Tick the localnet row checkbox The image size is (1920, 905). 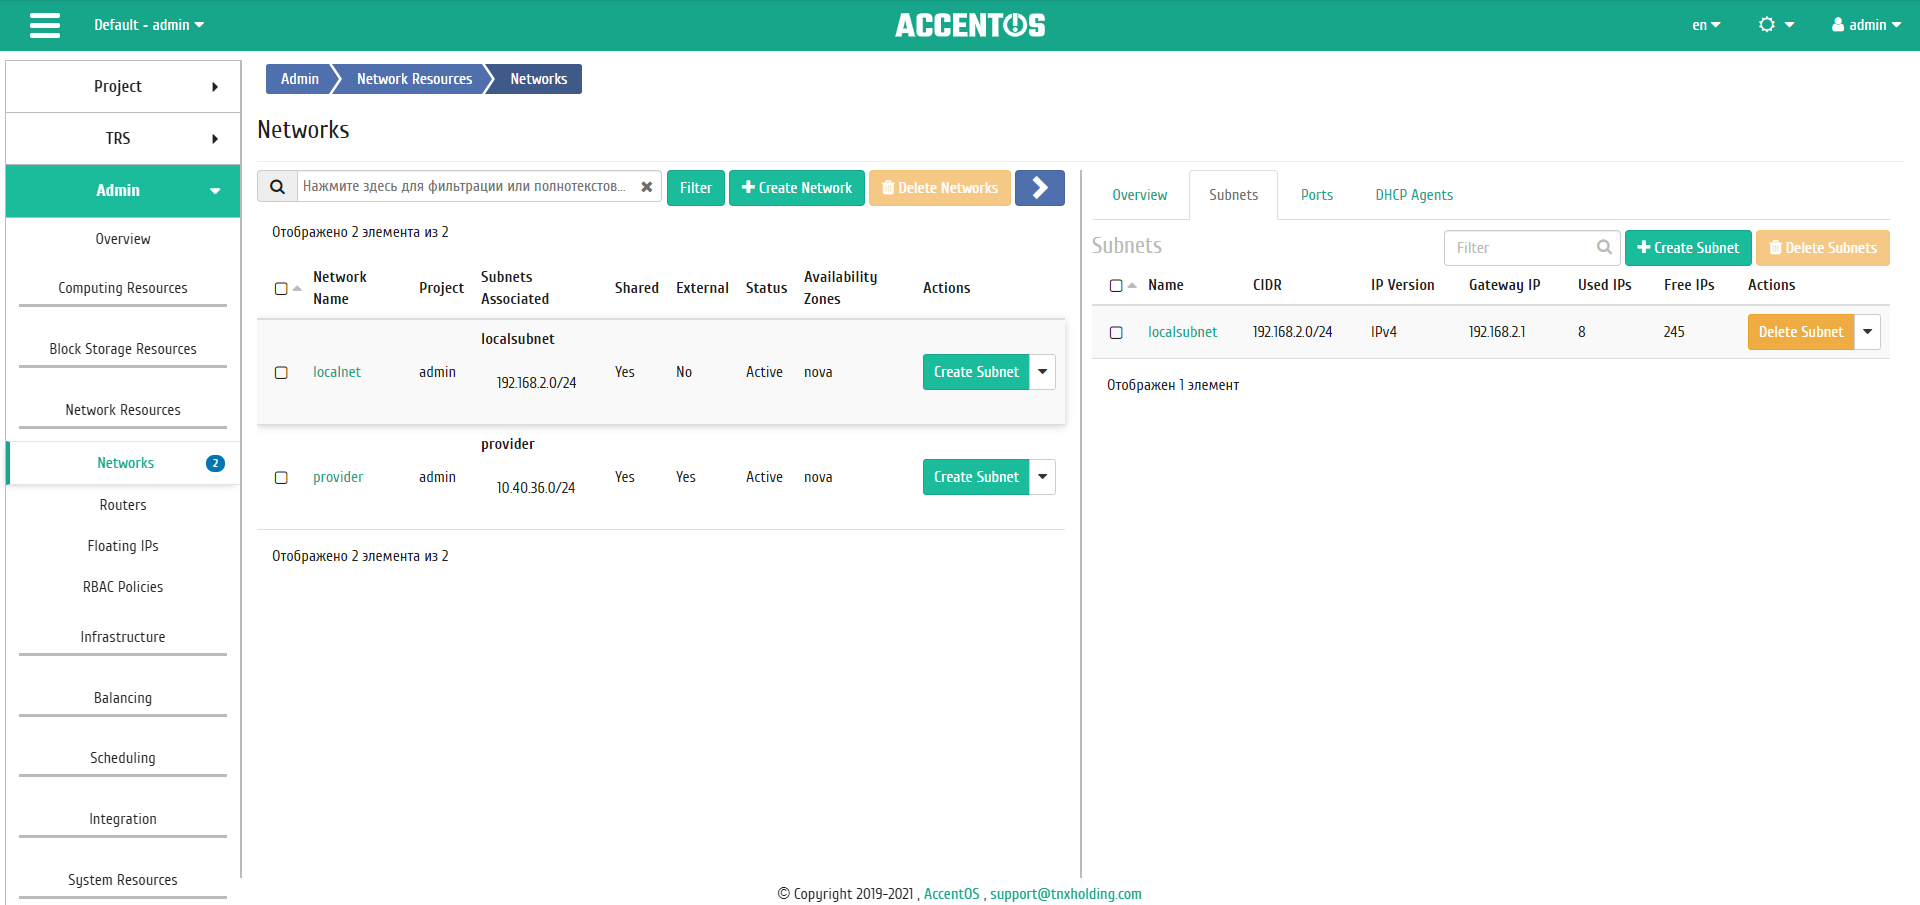pyautogui.click(x=281, y=373)
